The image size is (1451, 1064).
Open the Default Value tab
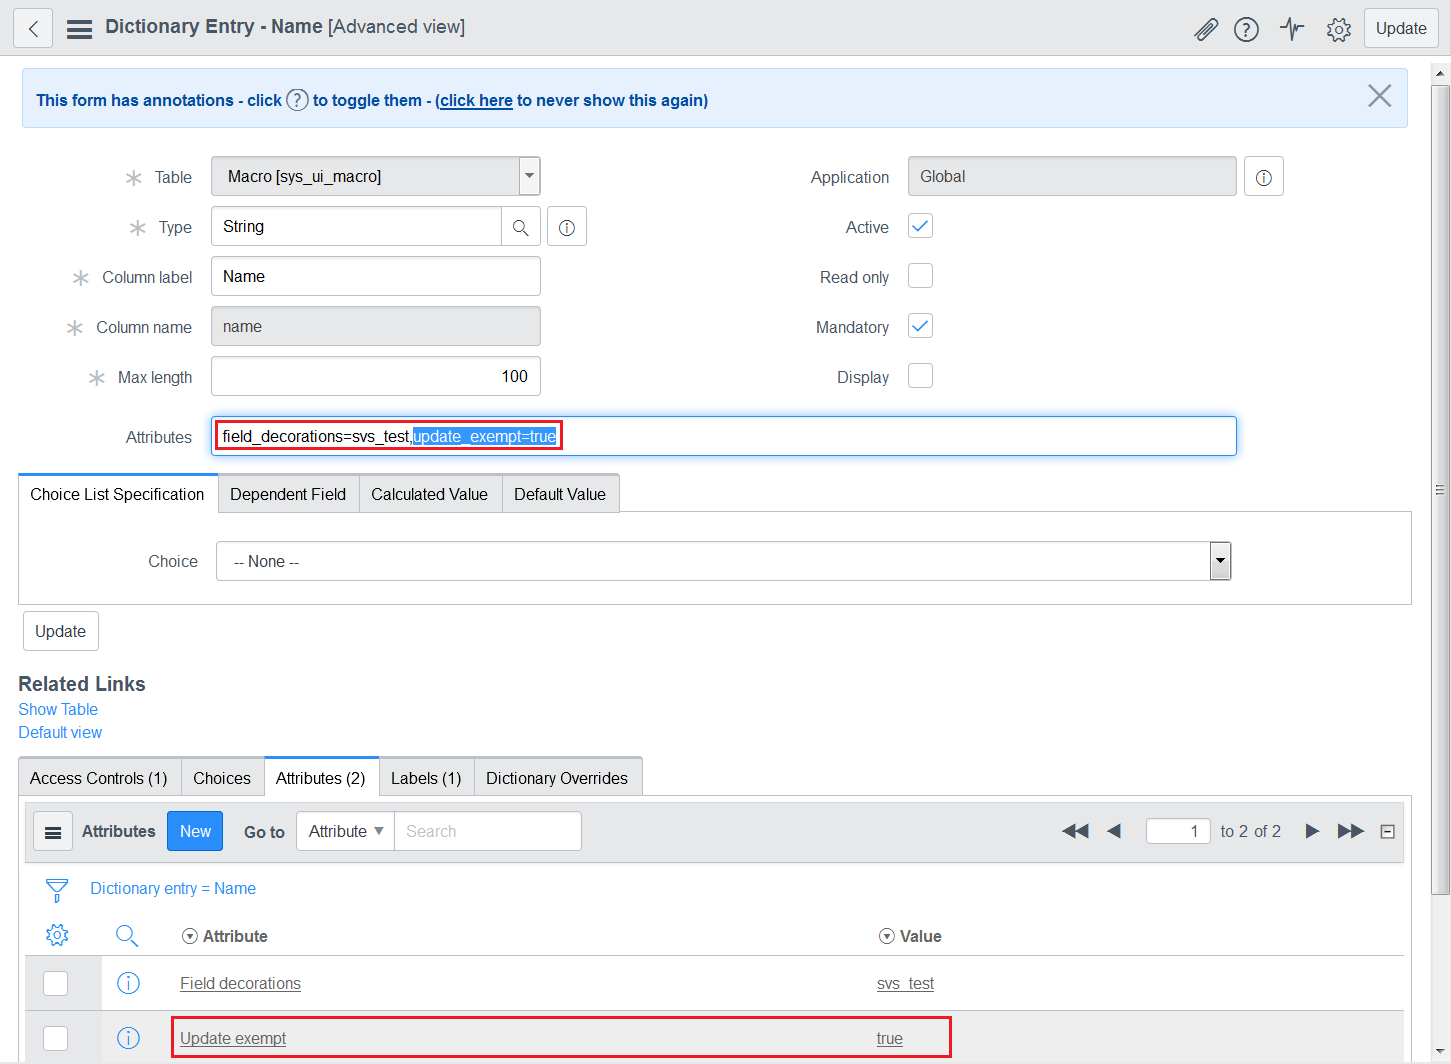(x=560, y=494)
